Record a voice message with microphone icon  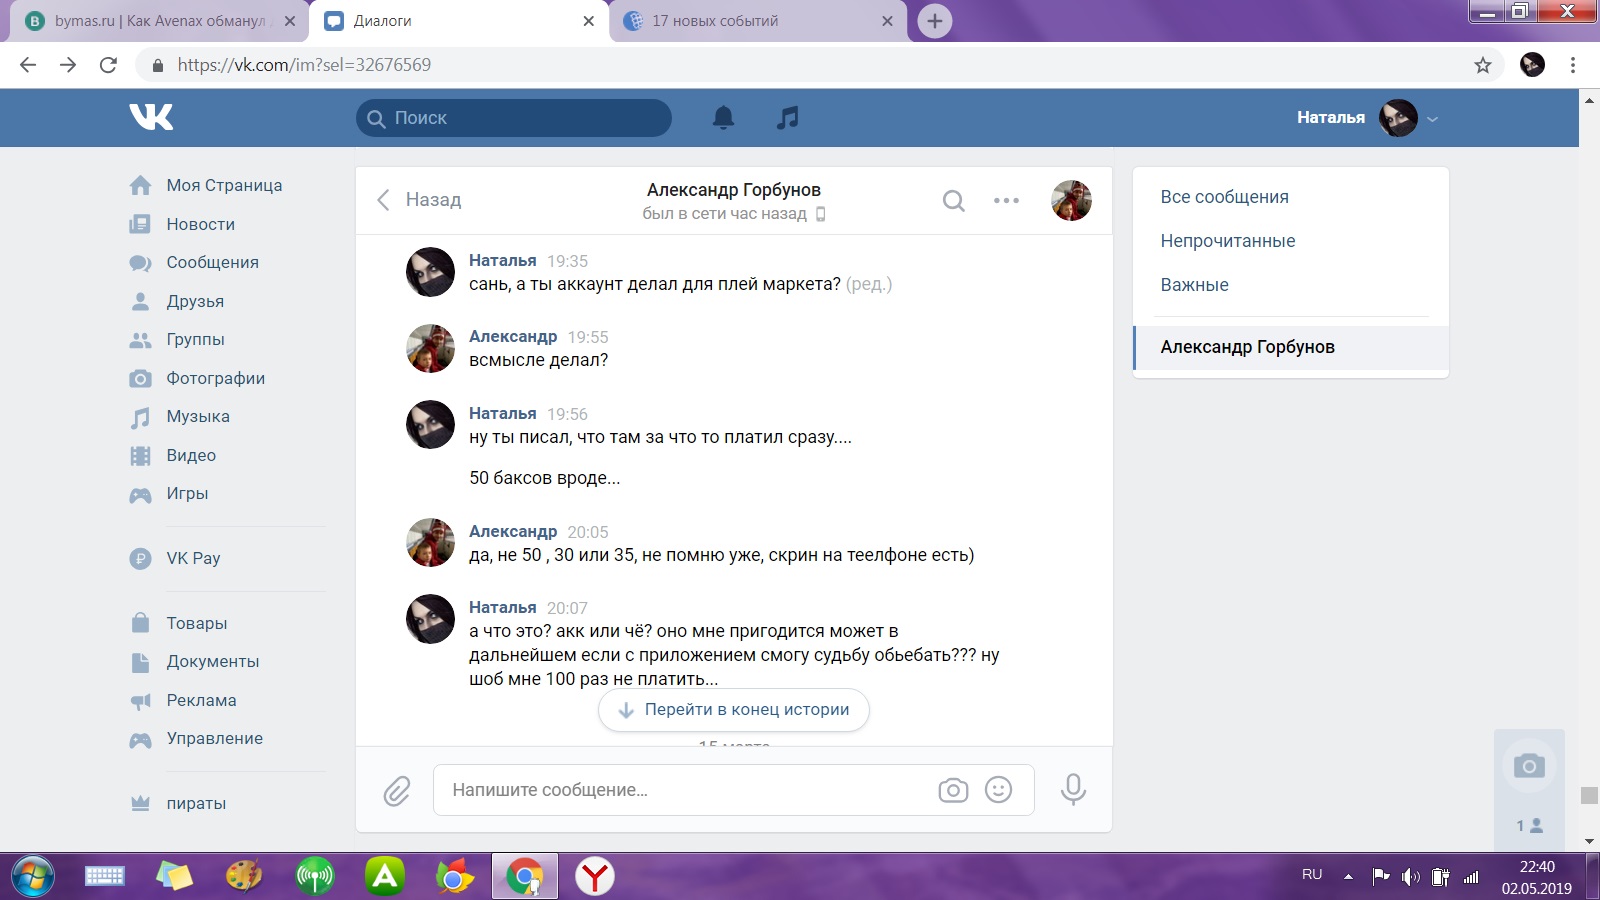pos(1073,790)
